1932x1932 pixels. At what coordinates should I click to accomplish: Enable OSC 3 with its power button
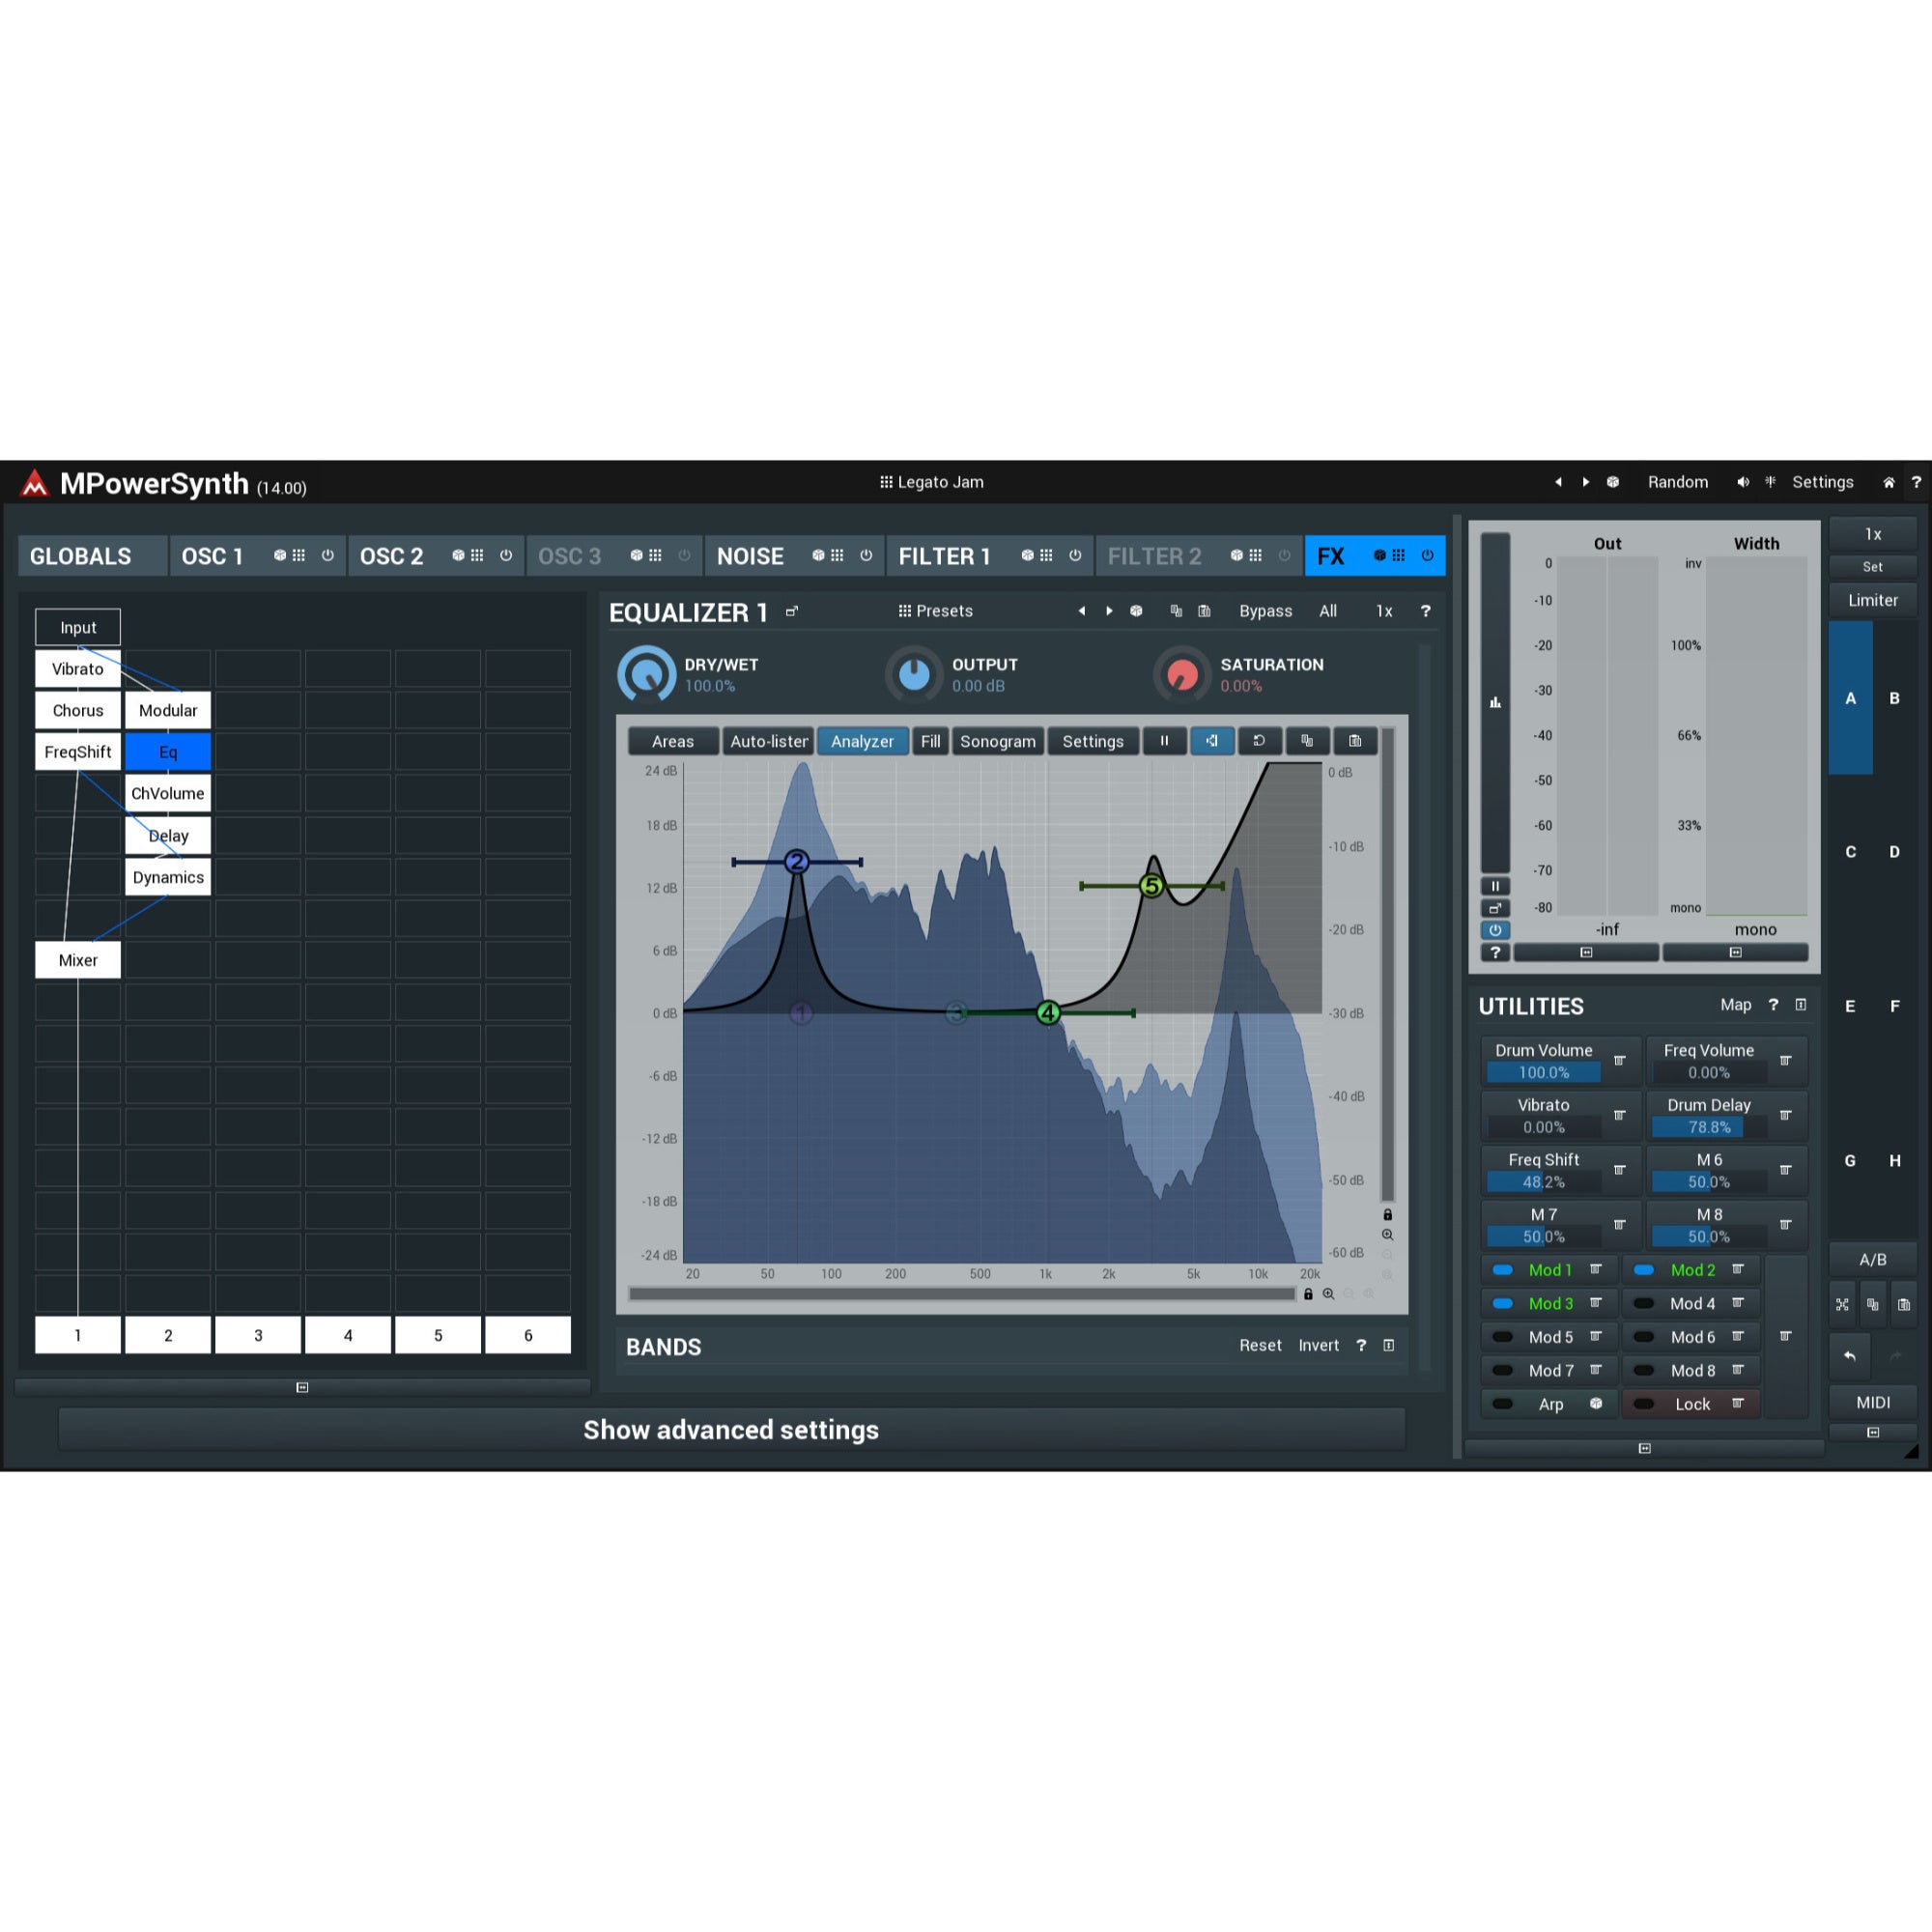click(x=684, y=555)
